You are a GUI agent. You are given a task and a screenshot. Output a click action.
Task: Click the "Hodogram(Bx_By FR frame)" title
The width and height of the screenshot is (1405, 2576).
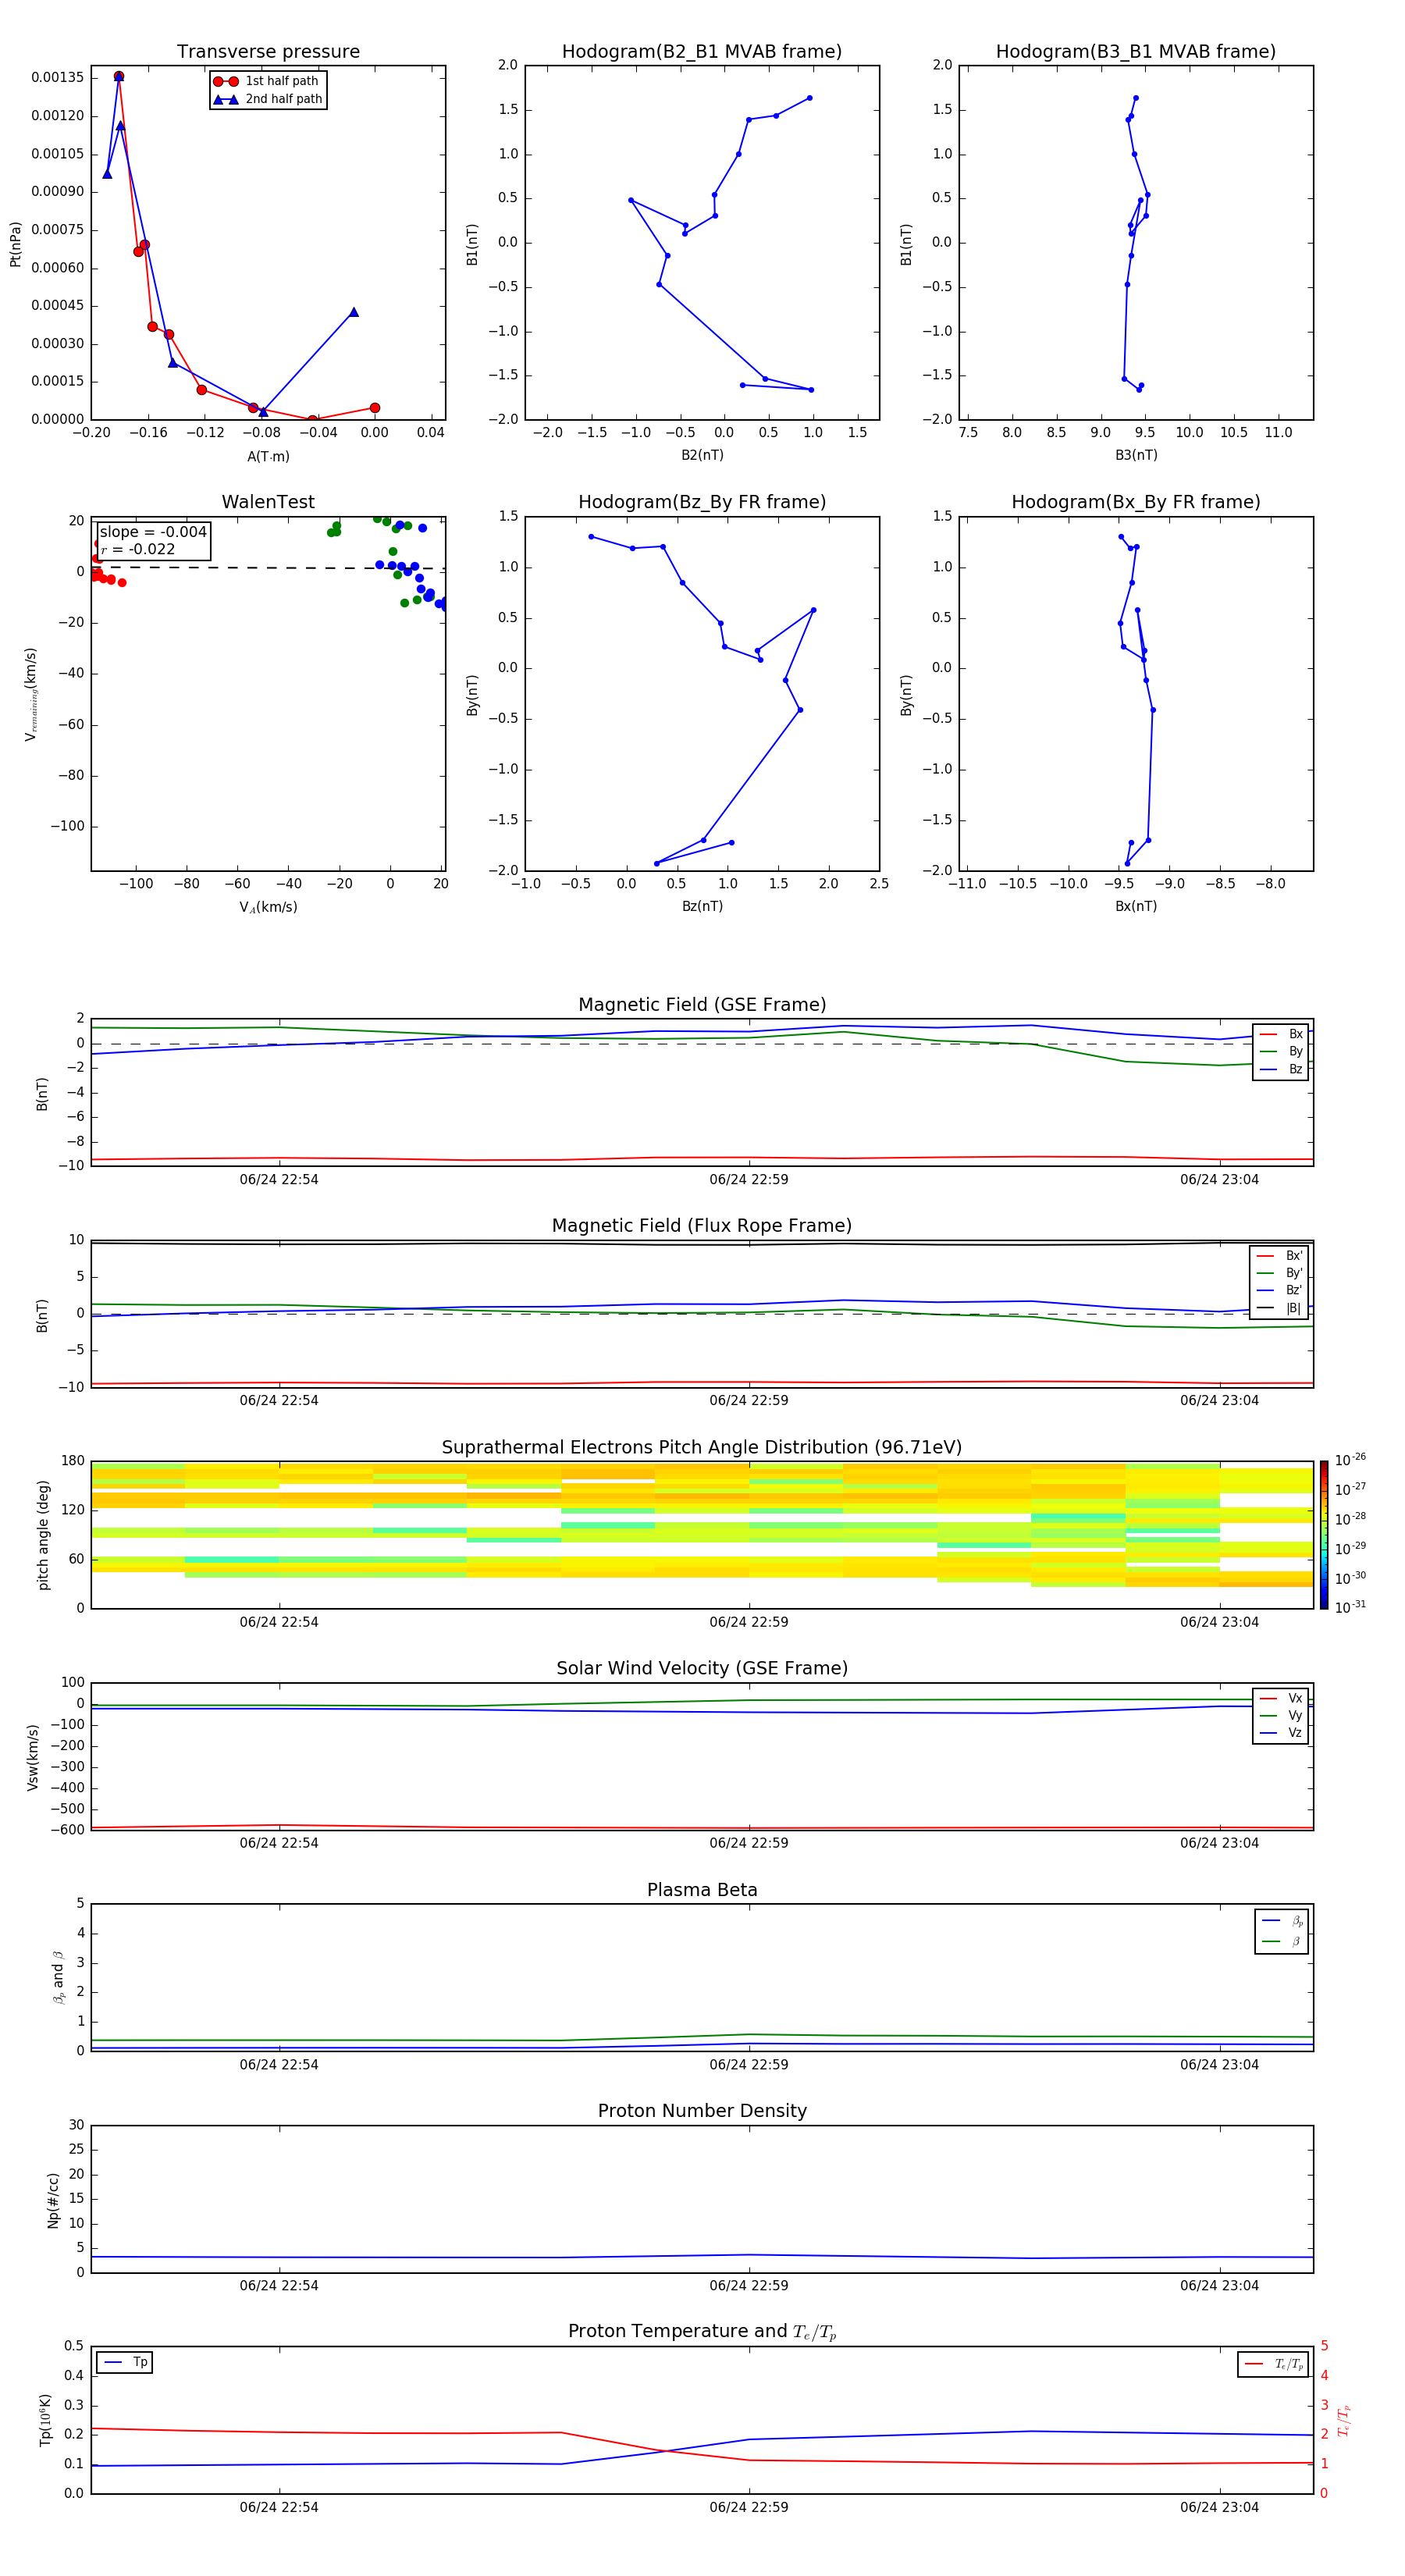coord(1136,502)
